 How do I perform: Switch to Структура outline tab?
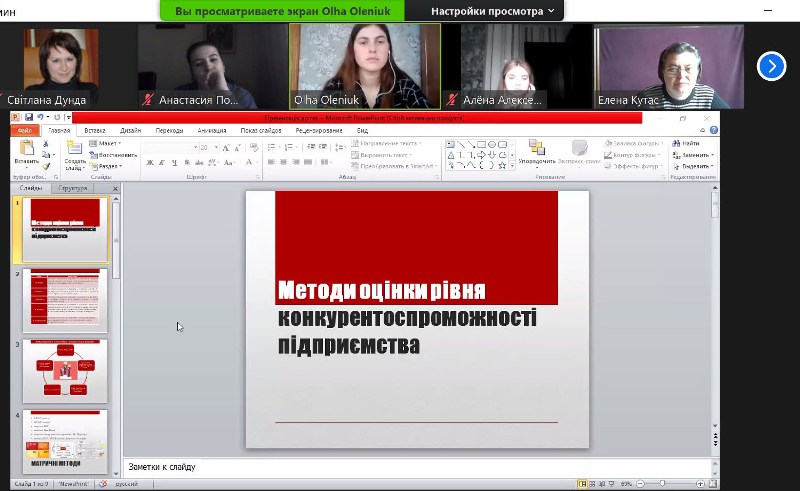tap(73, 188)
